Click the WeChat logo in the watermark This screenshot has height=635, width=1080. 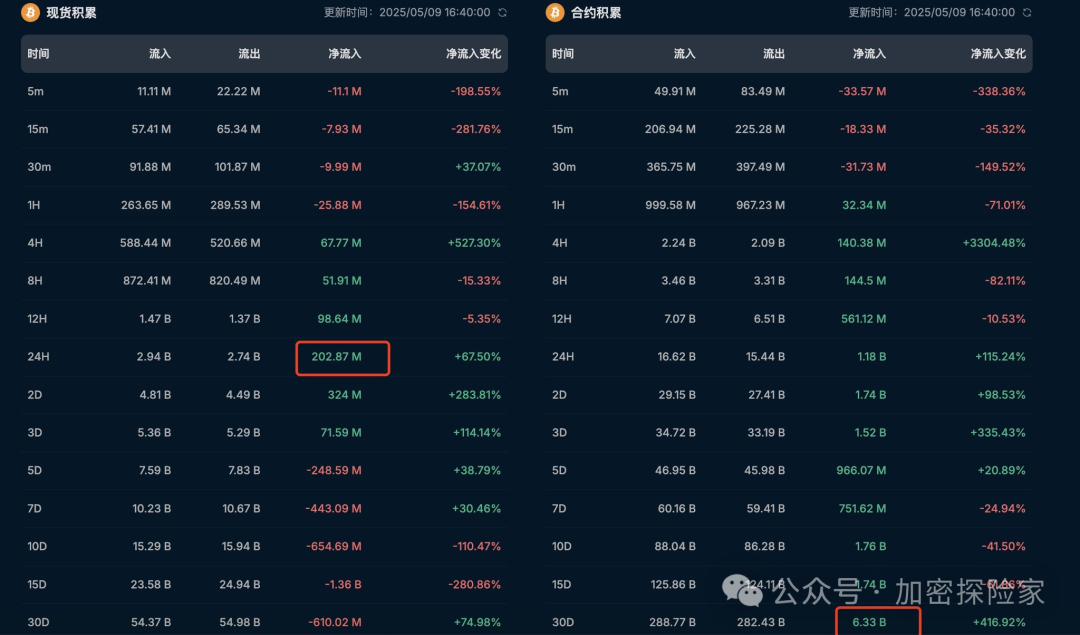click(743, 591)
